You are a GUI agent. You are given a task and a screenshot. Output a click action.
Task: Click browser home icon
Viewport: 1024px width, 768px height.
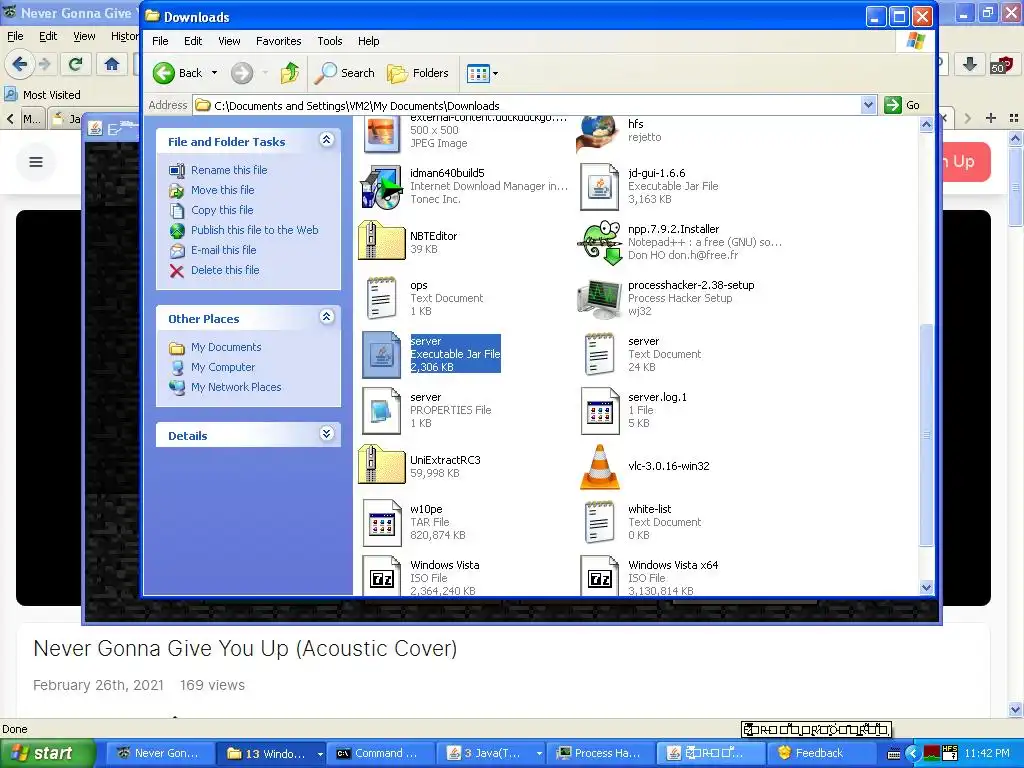[112, 64]
